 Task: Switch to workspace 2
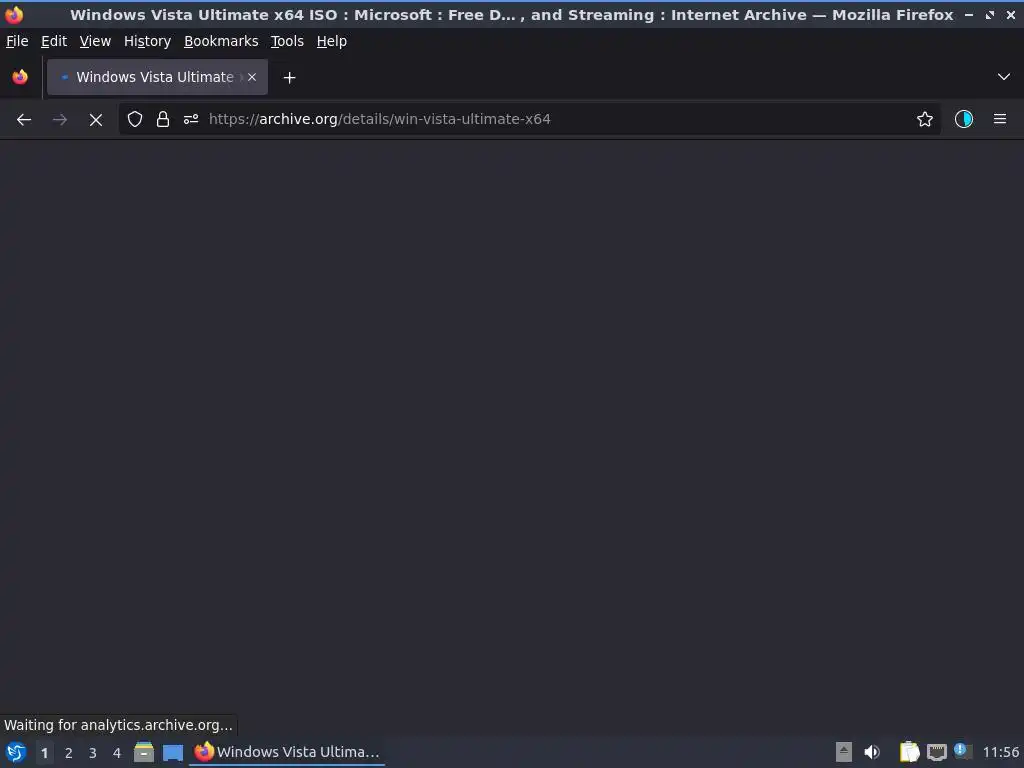click(69, 753)
